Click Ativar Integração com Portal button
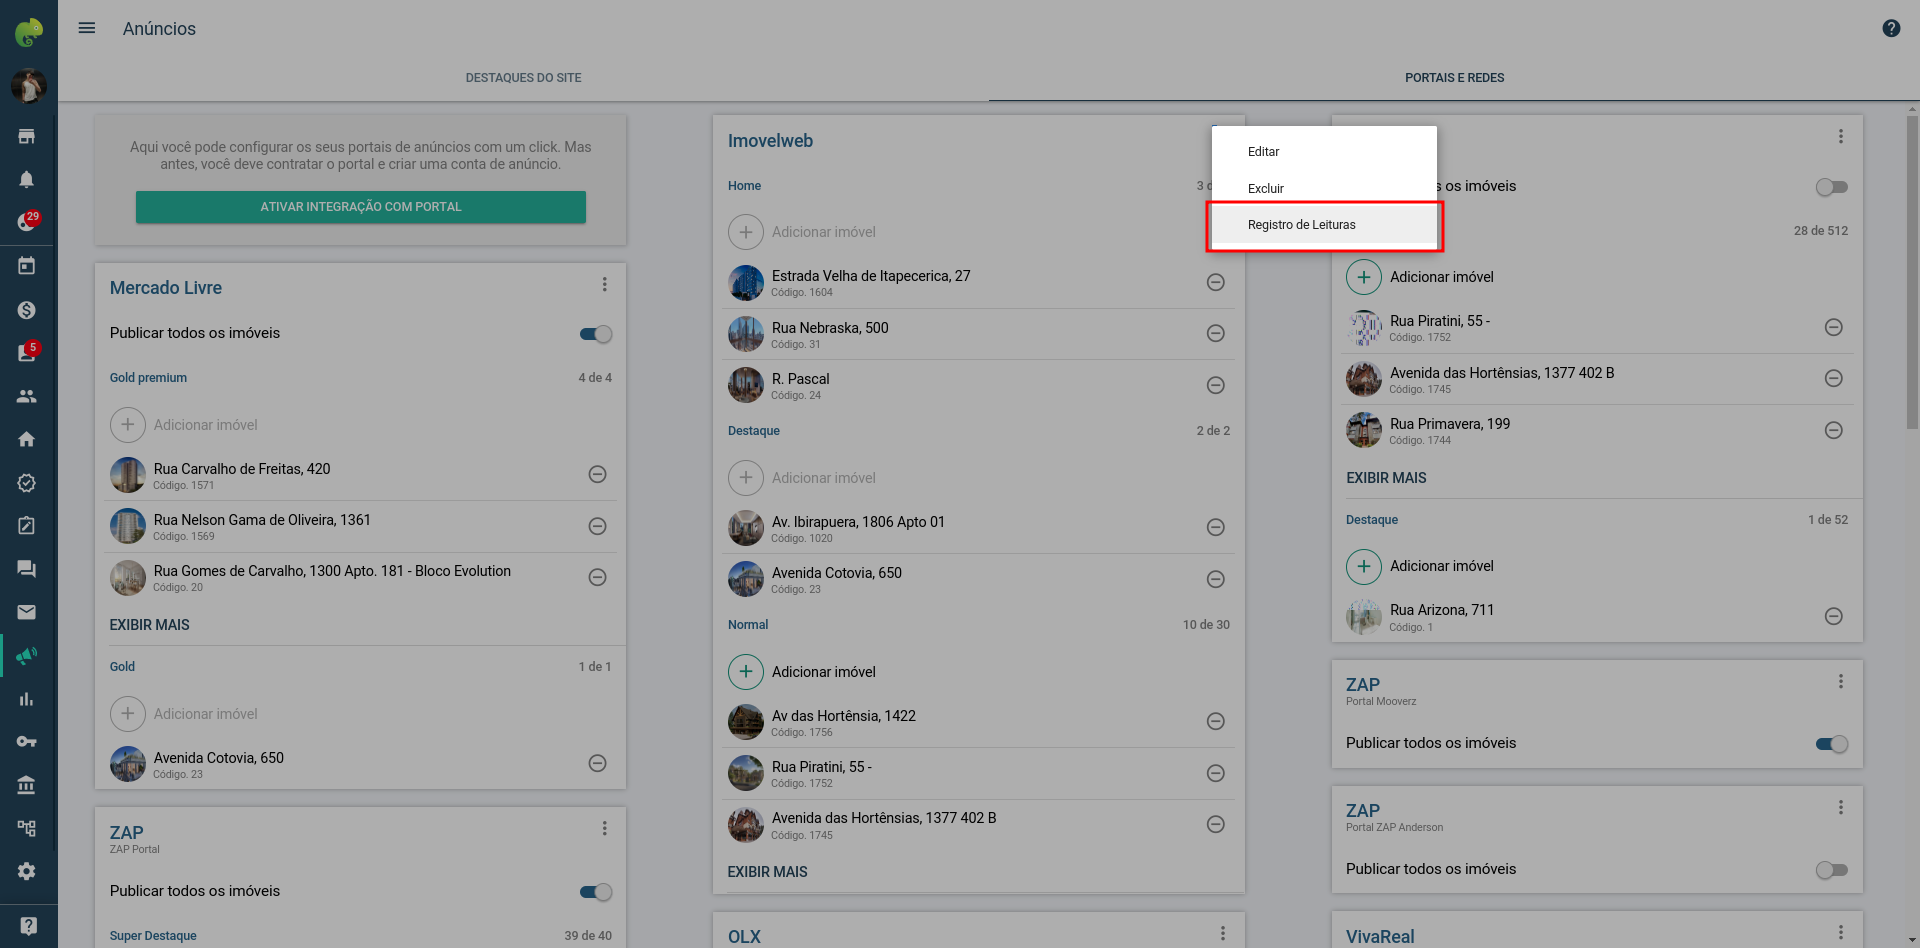The image size is (1920, 948). click(x=361, y=207)
